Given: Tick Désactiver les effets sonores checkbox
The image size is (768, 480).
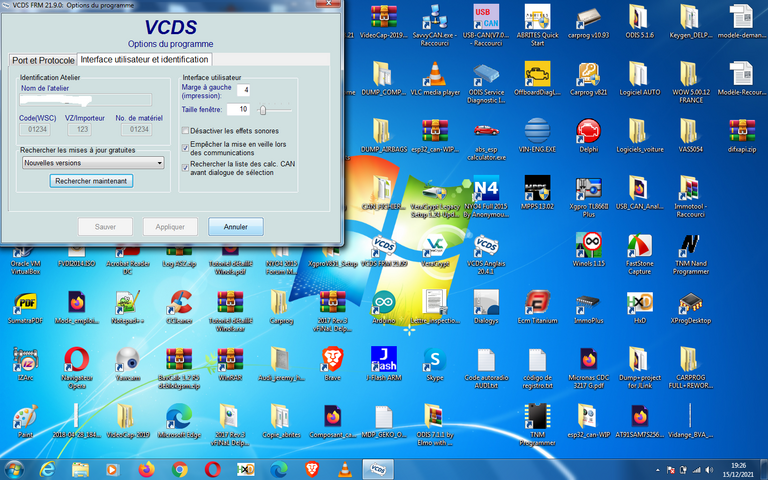Looking at the screenshot, I should tap(185, 131).
